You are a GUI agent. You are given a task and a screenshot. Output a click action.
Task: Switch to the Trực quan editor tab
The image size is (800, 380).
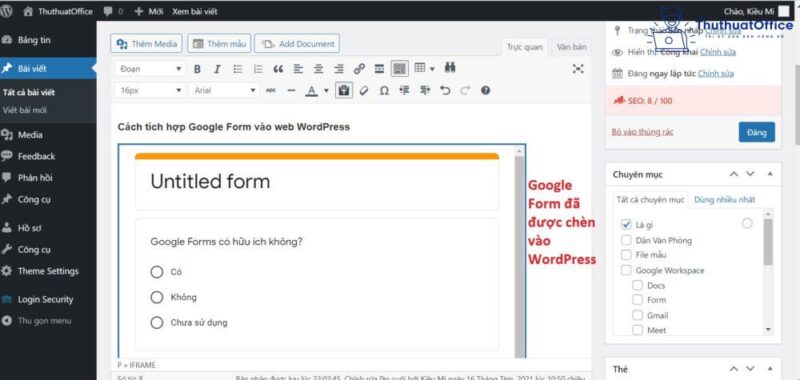(524, 47)
